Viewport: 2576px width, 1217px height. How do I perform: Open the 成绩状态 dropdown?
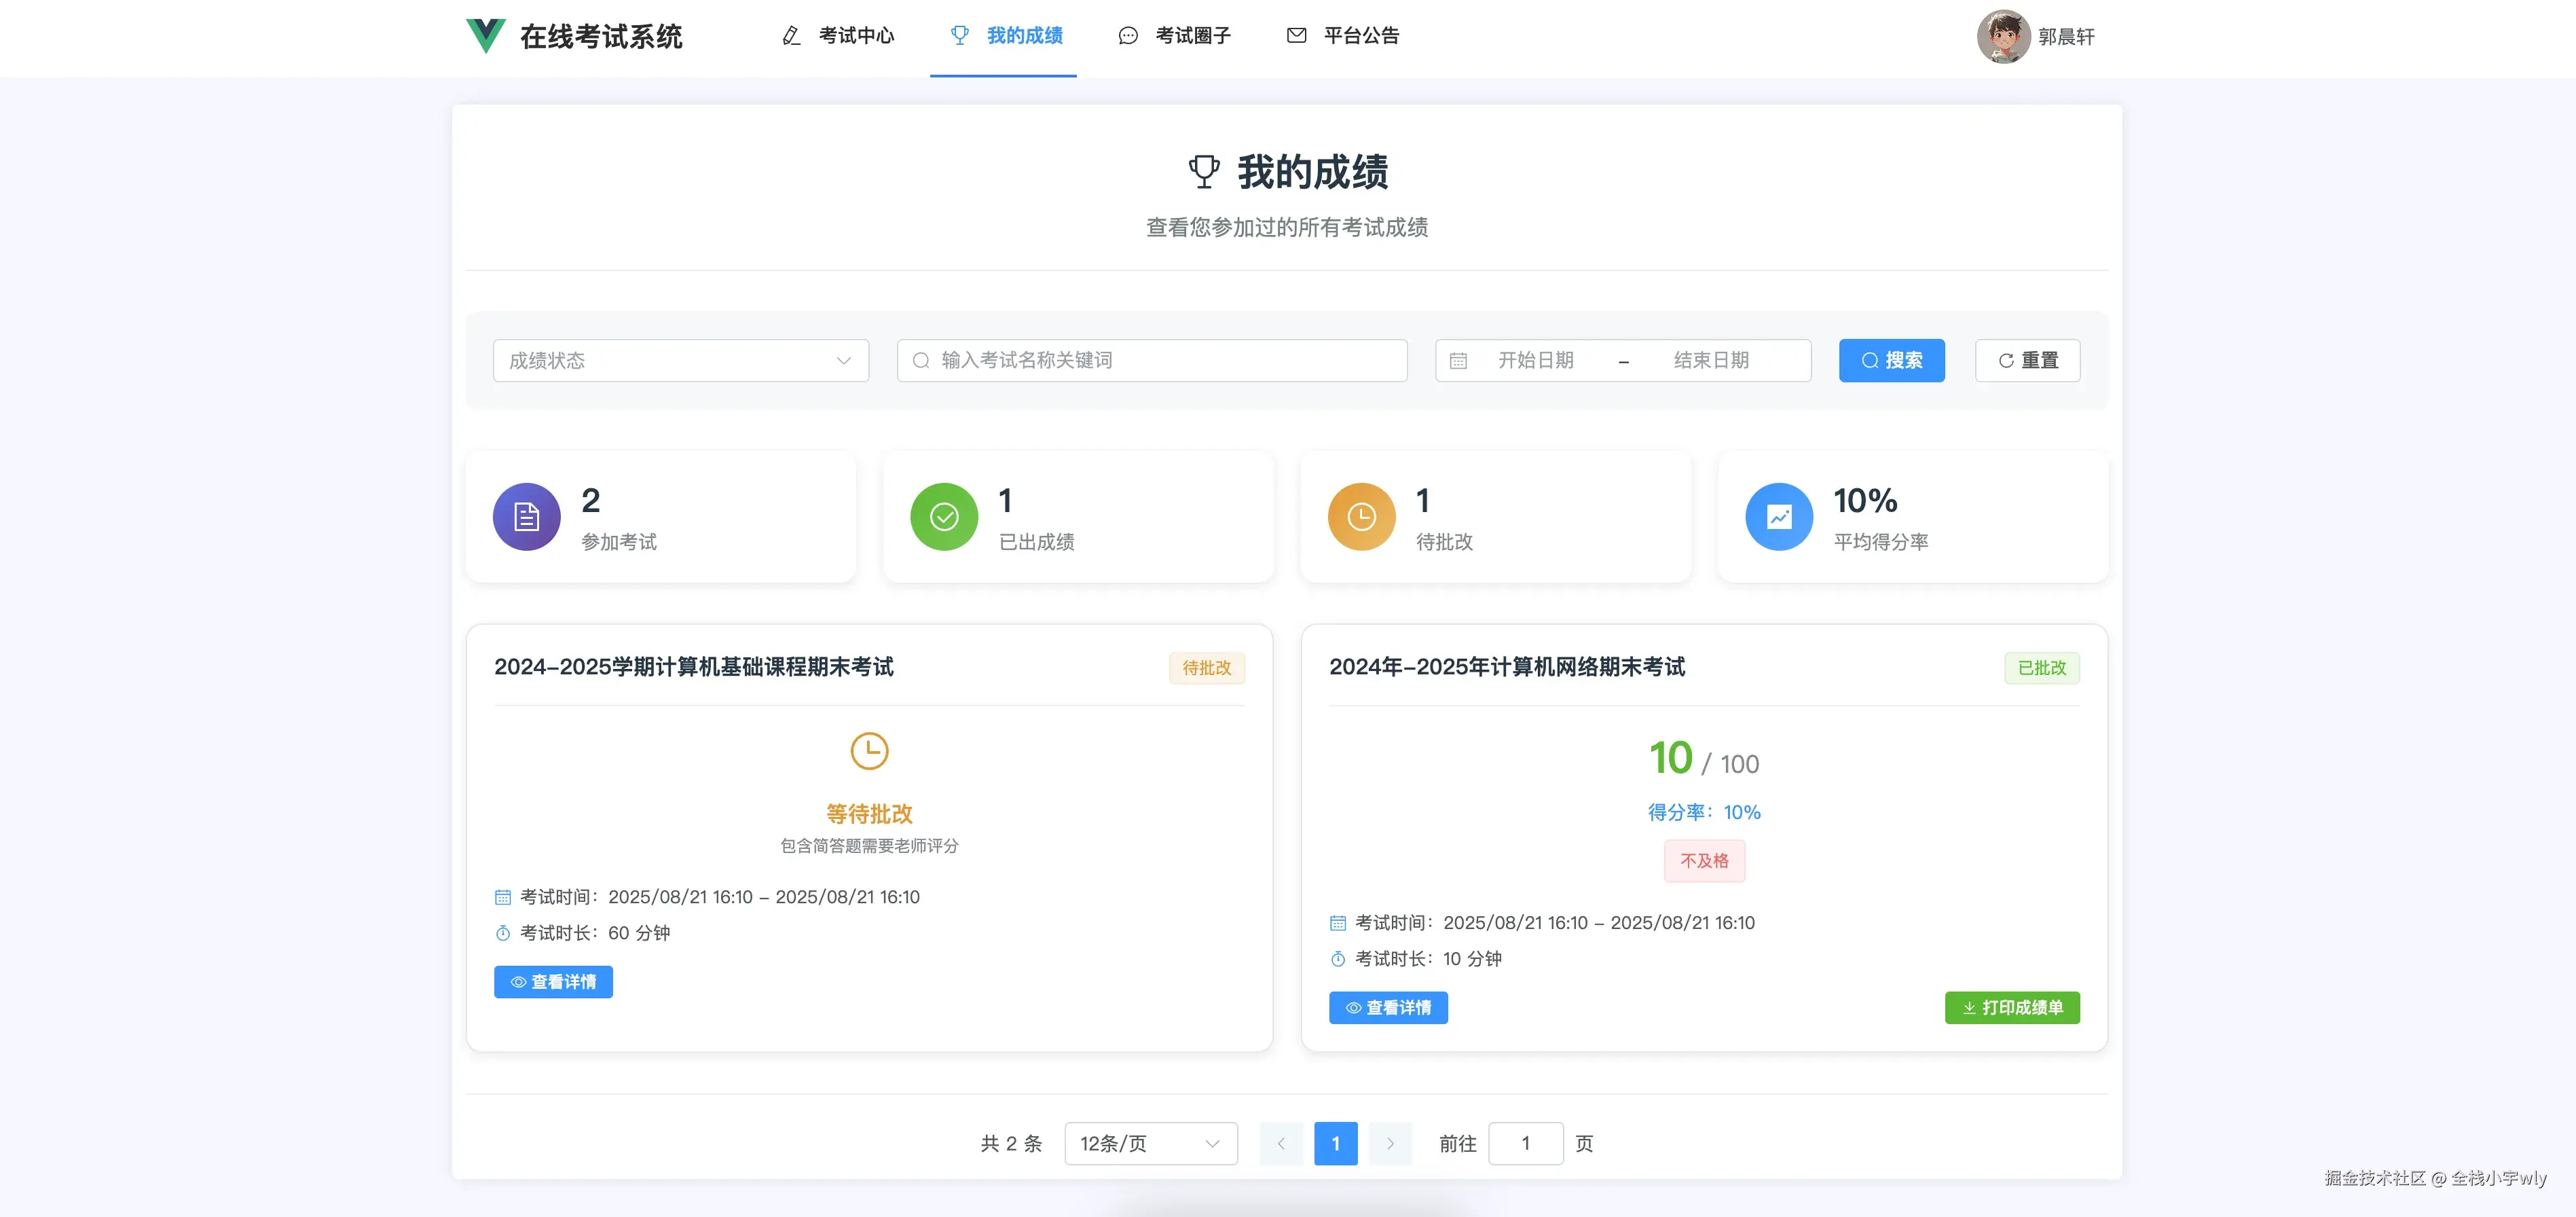point(680,361)
